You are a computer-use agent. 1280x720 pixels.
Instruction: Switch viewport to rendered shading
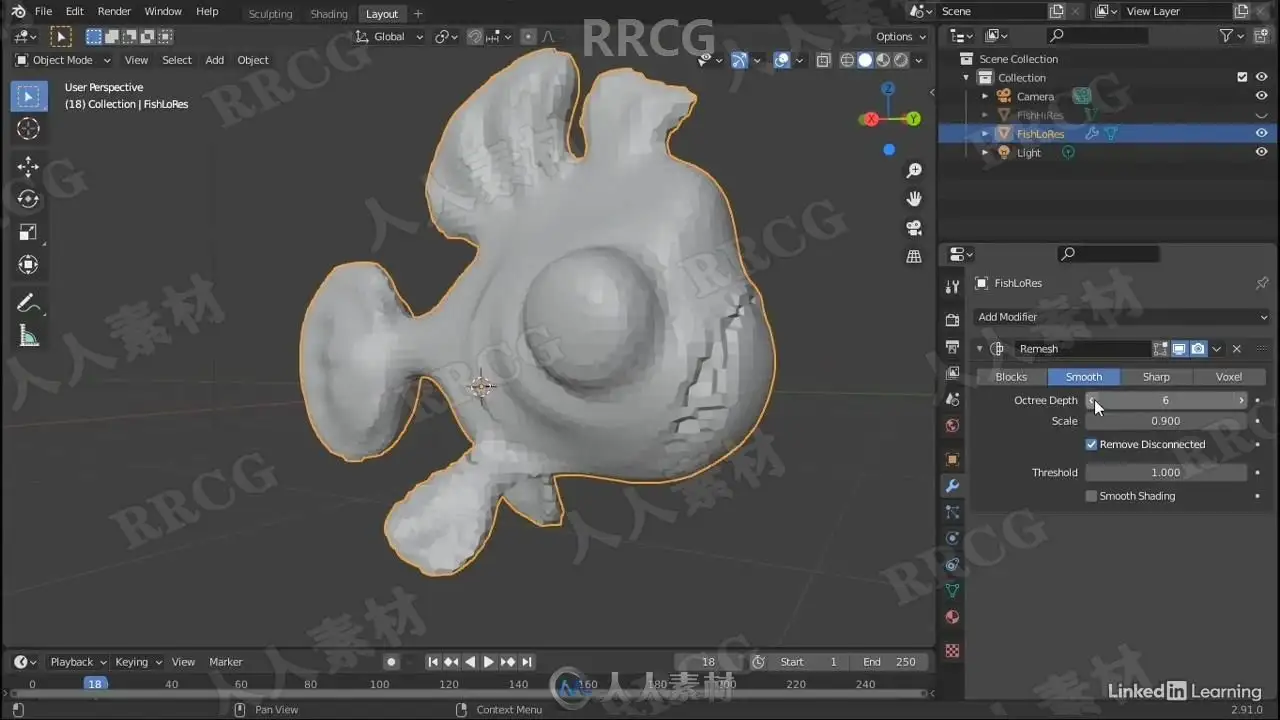click(x=901, y=61)
